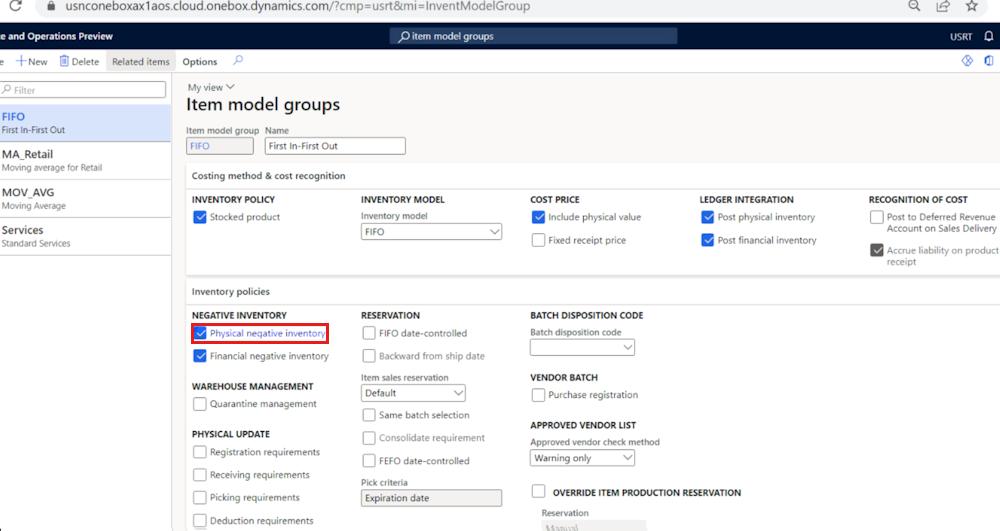Open the Batch disposition code dropdown
The width and height of the screenshot is (1000, 531).
[x=582, y=347]
